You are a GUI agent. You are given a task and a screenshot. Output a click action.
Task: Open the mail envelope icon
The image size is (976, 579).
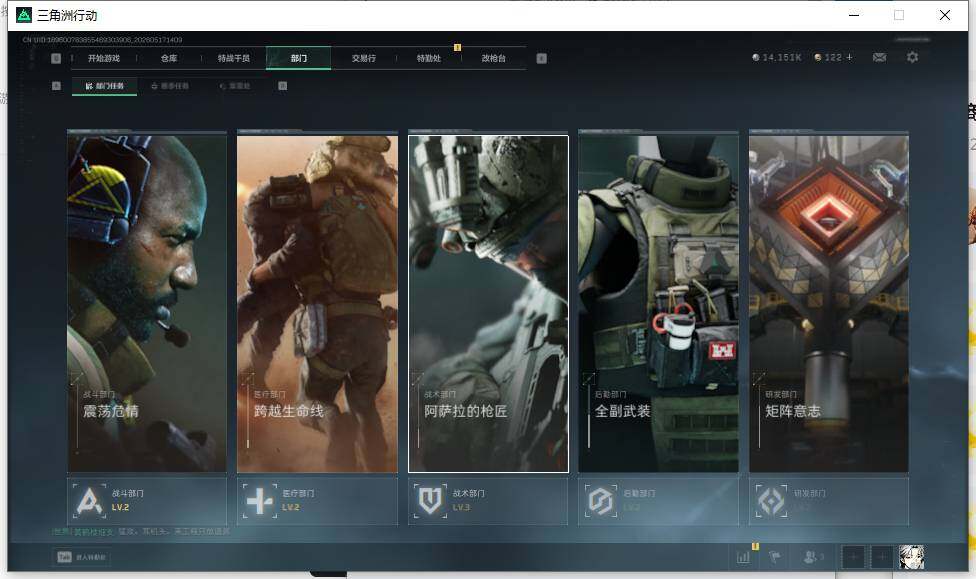pos(880,57)
